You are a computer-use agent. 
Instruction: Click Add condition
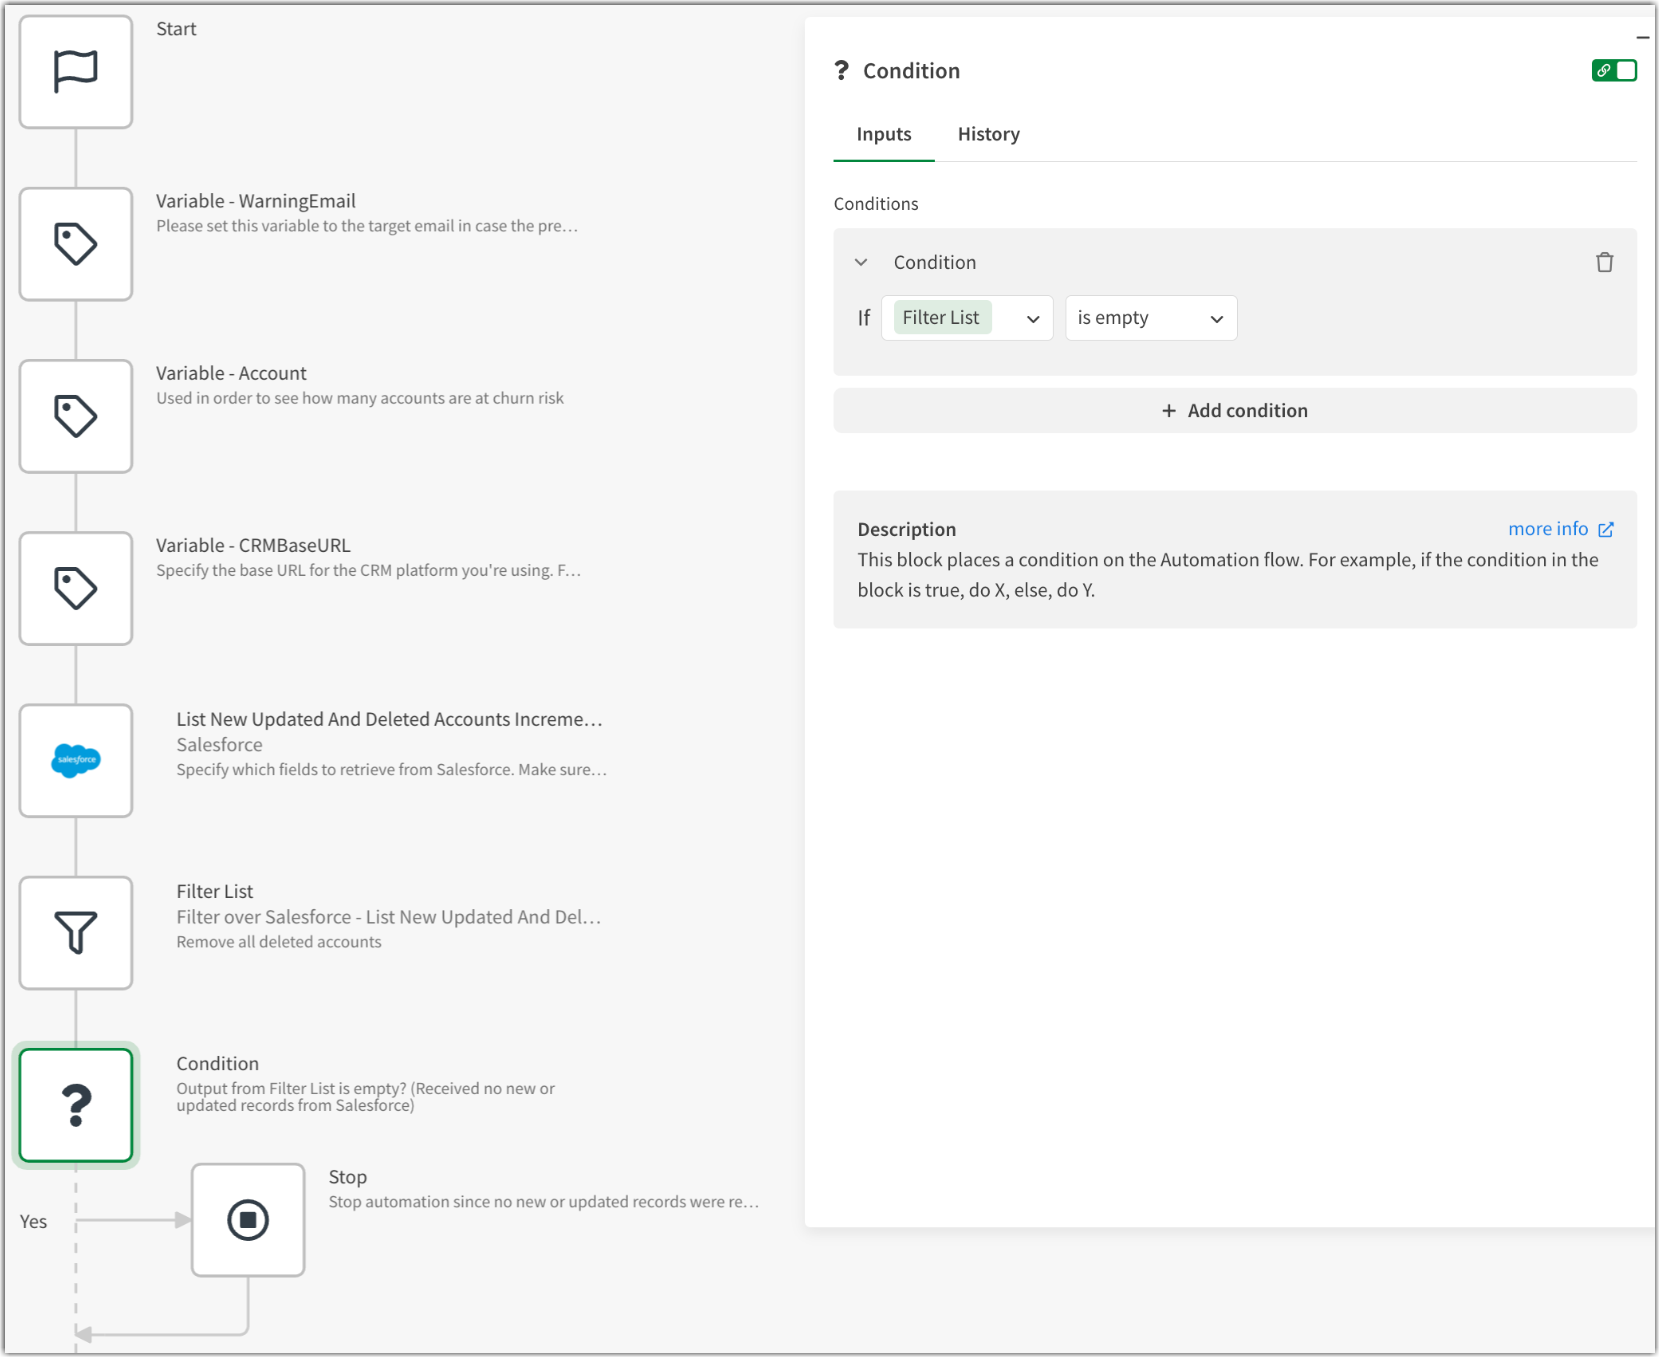coord(1234,410)
